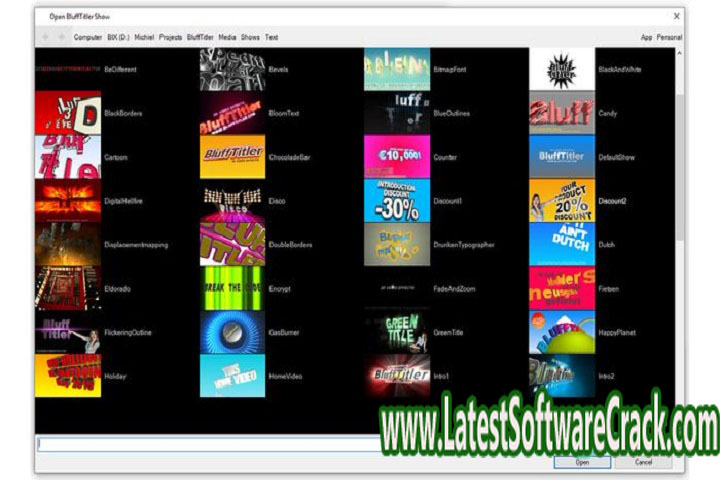Select the ChocolateBar show thumbnail
Viewport: 720px width, 480px height.
coord(232,157)
